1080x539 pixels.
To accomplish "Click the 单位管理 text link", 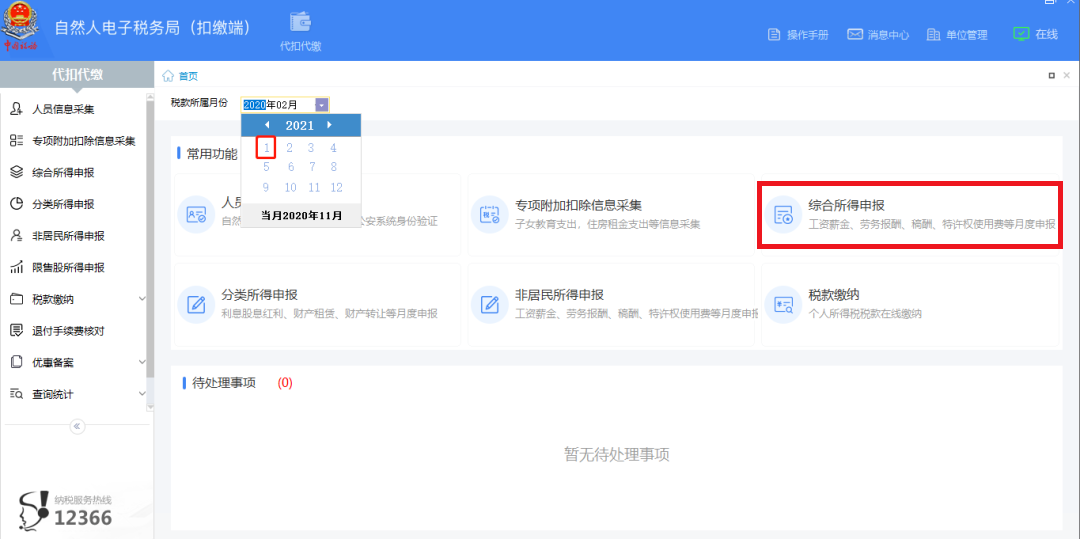I will tap(966, 35).
